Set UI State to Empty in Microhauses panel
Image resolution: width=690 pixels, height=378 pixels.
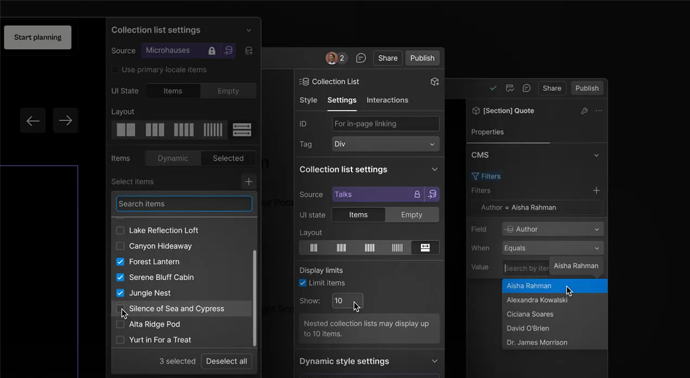pos(228,91)
